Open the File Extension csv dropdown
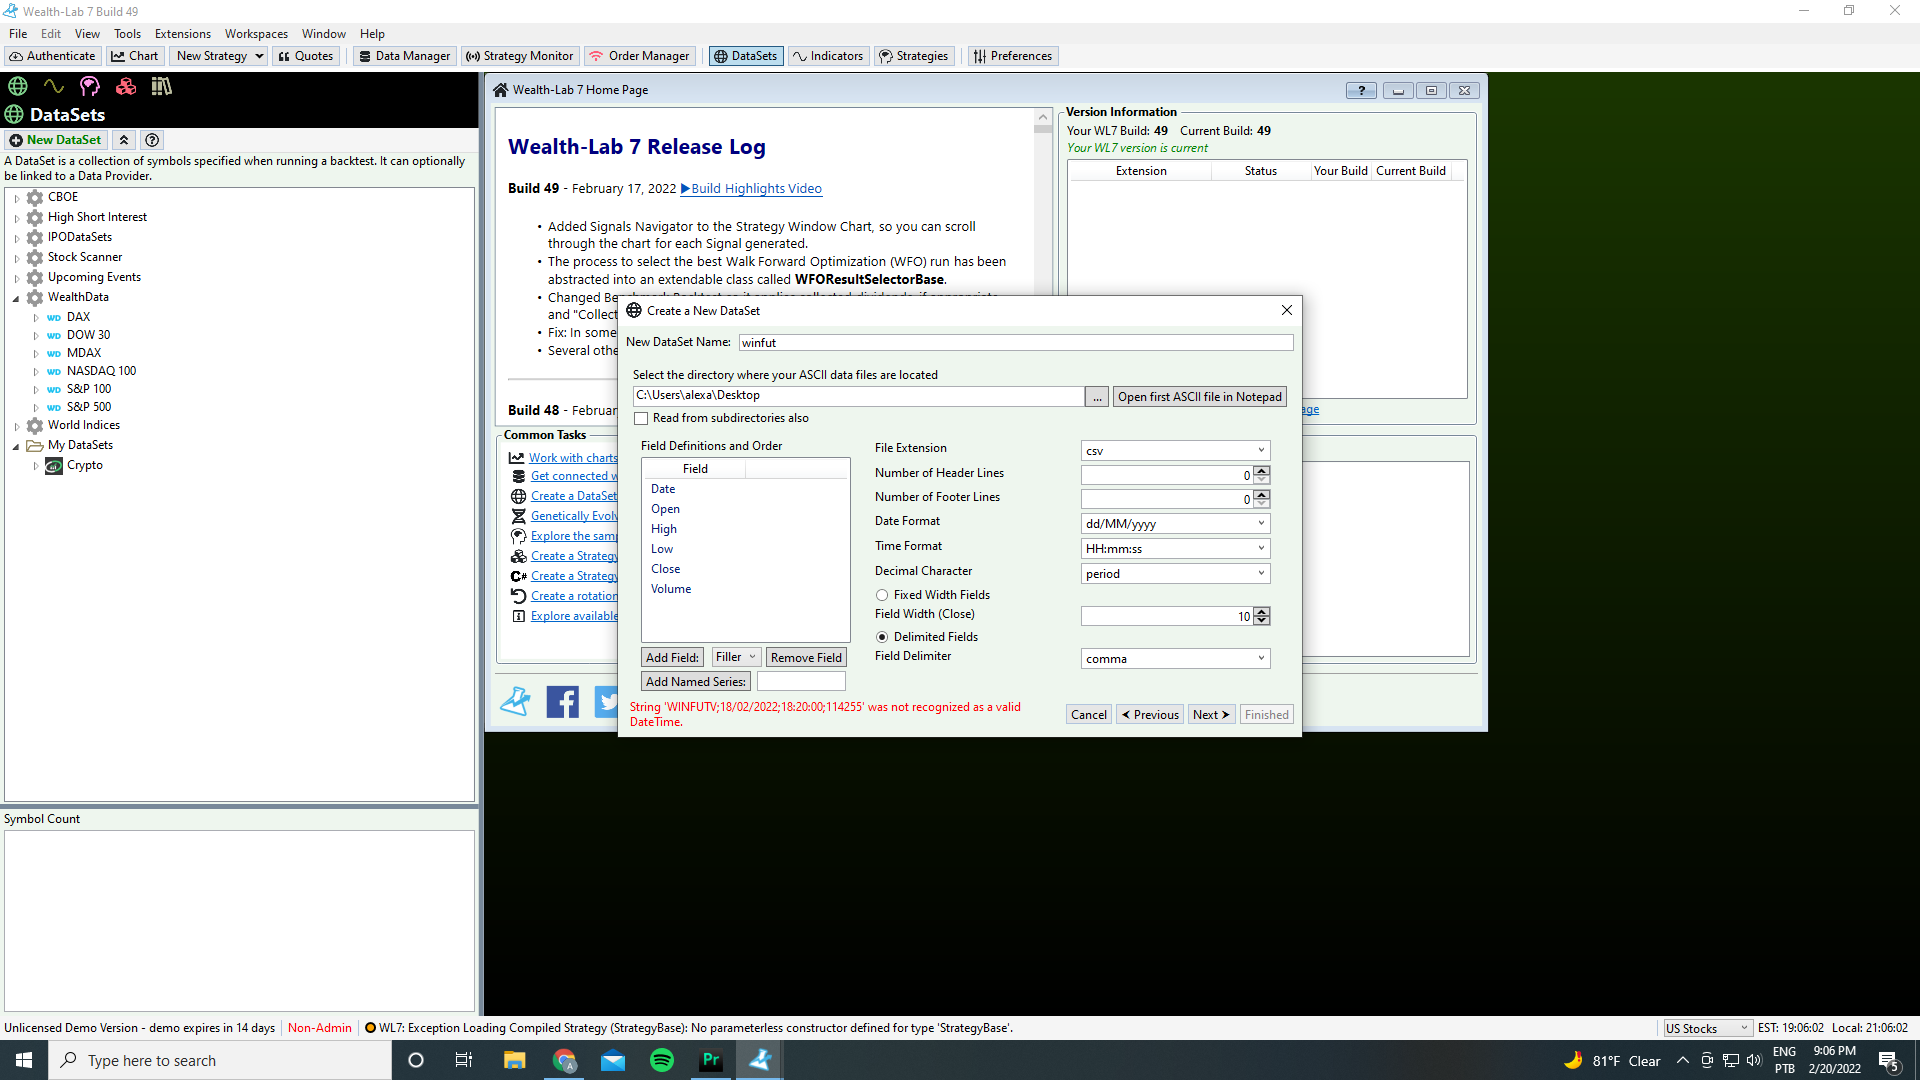The width and height of the screenshot is (1920, 1080). (x=1175, y=451)
